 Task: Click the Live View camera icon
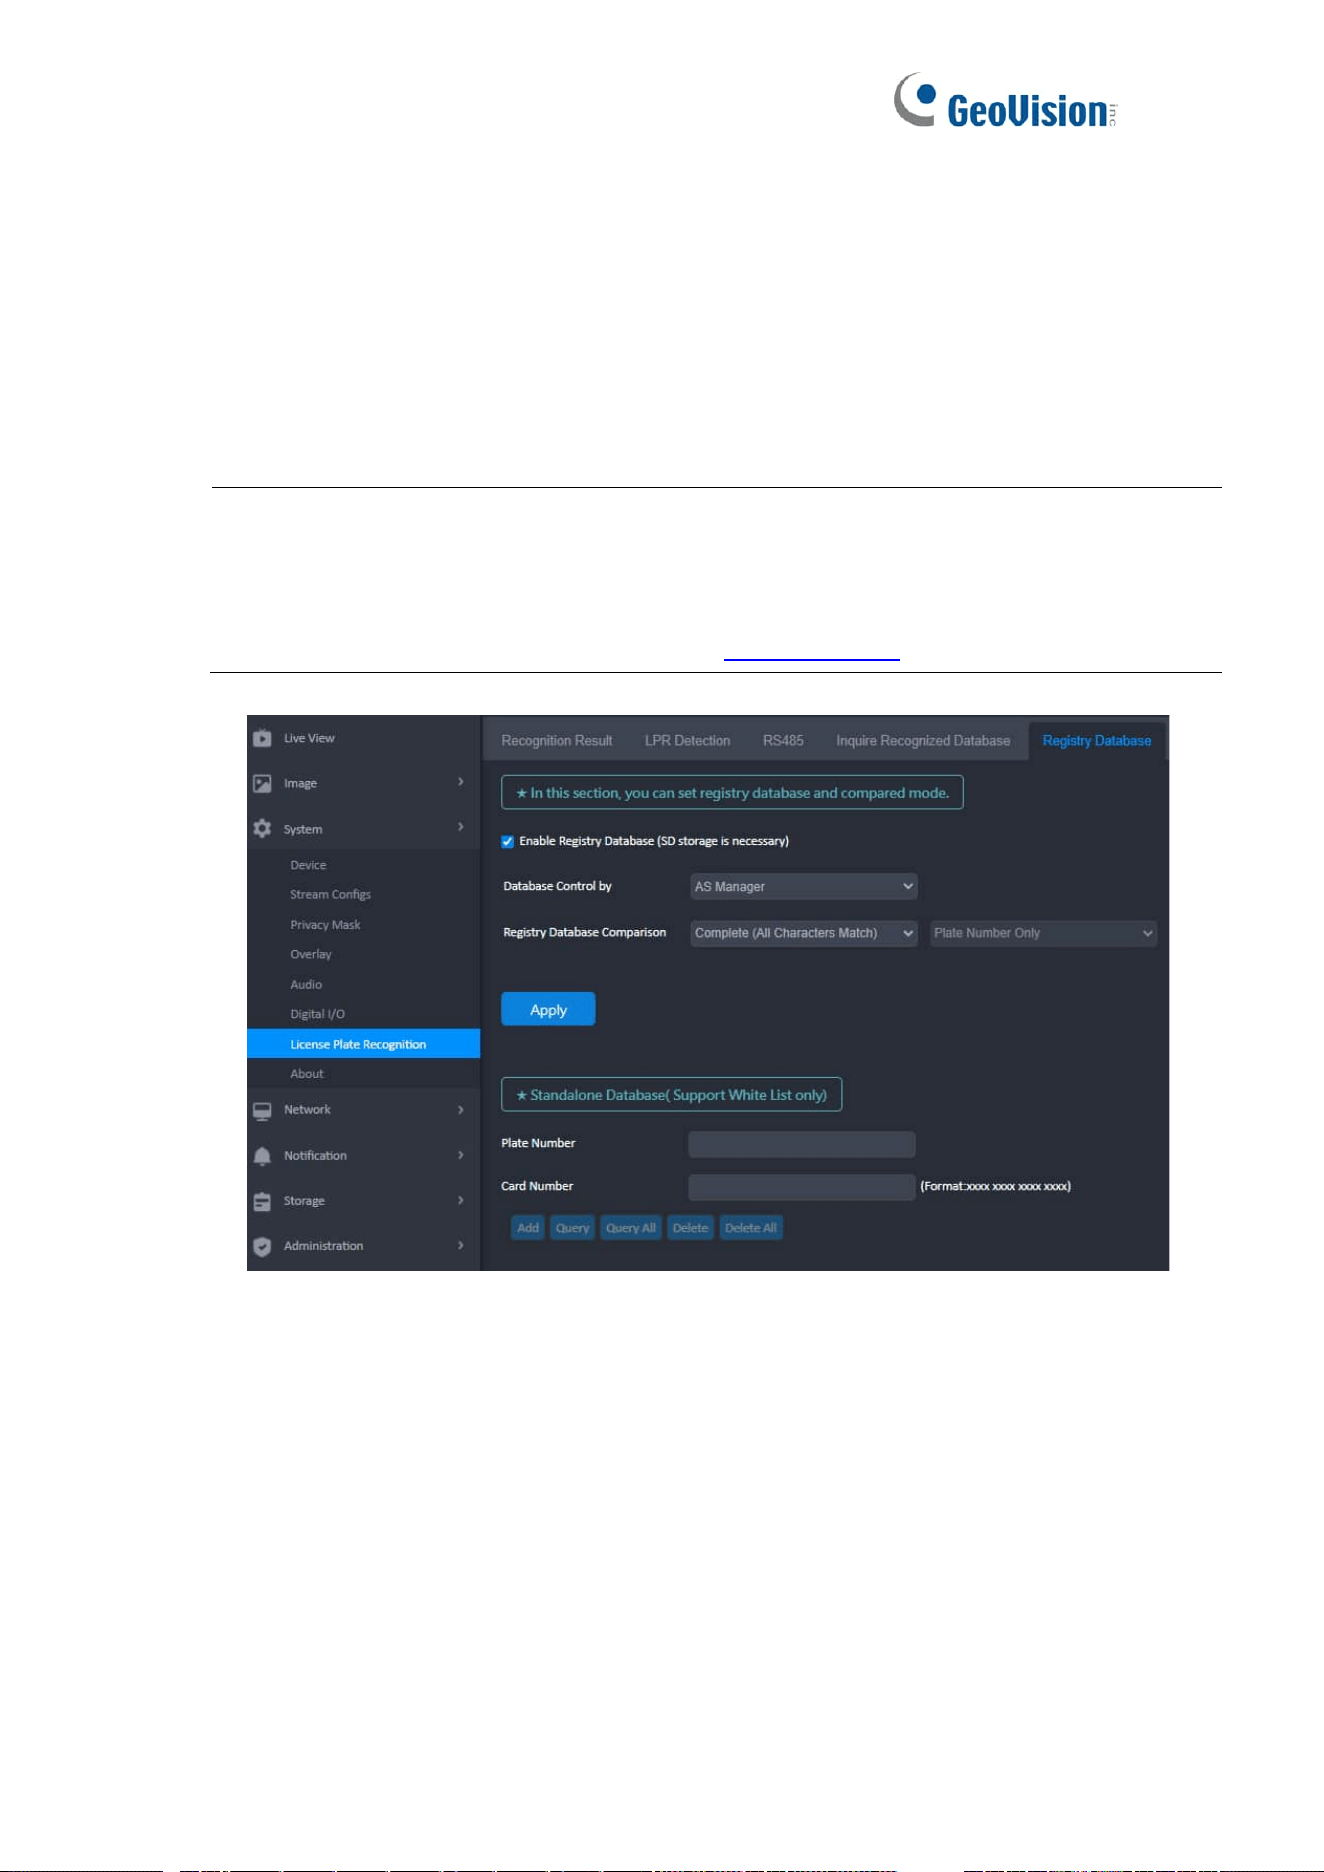262,738
